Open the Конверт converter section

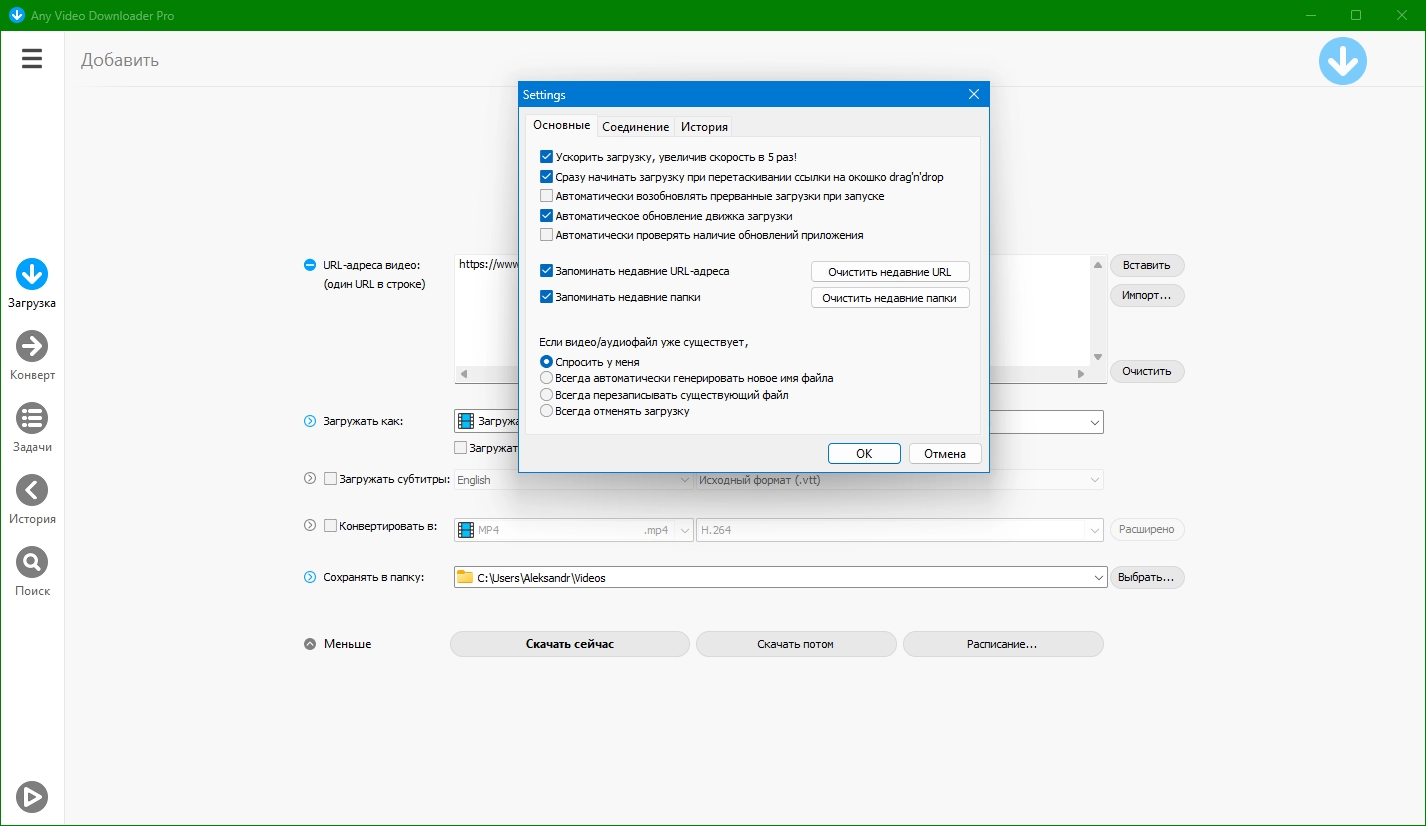pyautogui.click(x=32, y=356)
